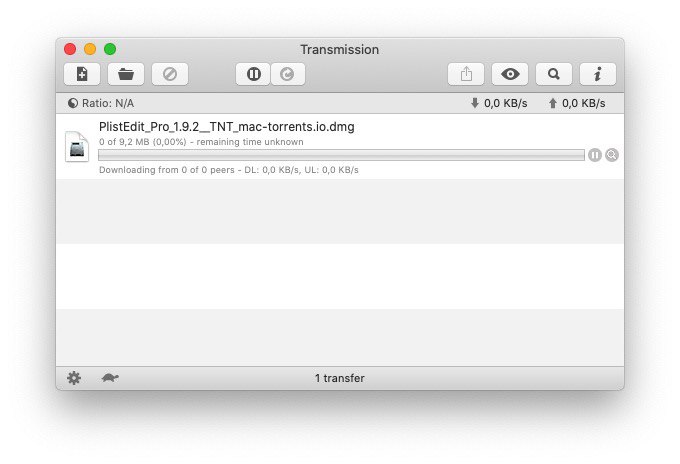Toggle turtle speed limit mode
This screenshot has width=680, height=464.
[110, 378]
